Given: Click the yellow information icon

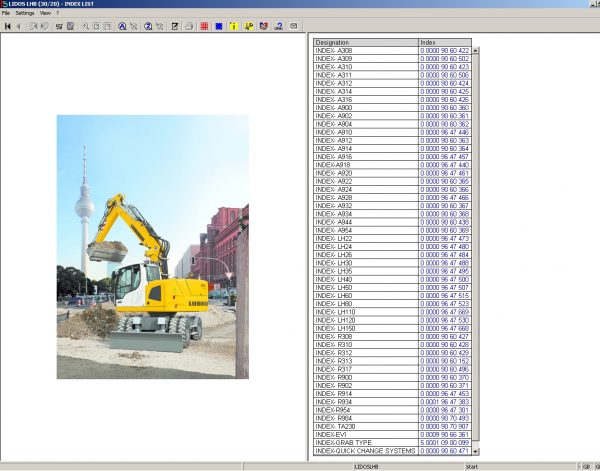Looking at the screenshot, I should click(233, 25).
